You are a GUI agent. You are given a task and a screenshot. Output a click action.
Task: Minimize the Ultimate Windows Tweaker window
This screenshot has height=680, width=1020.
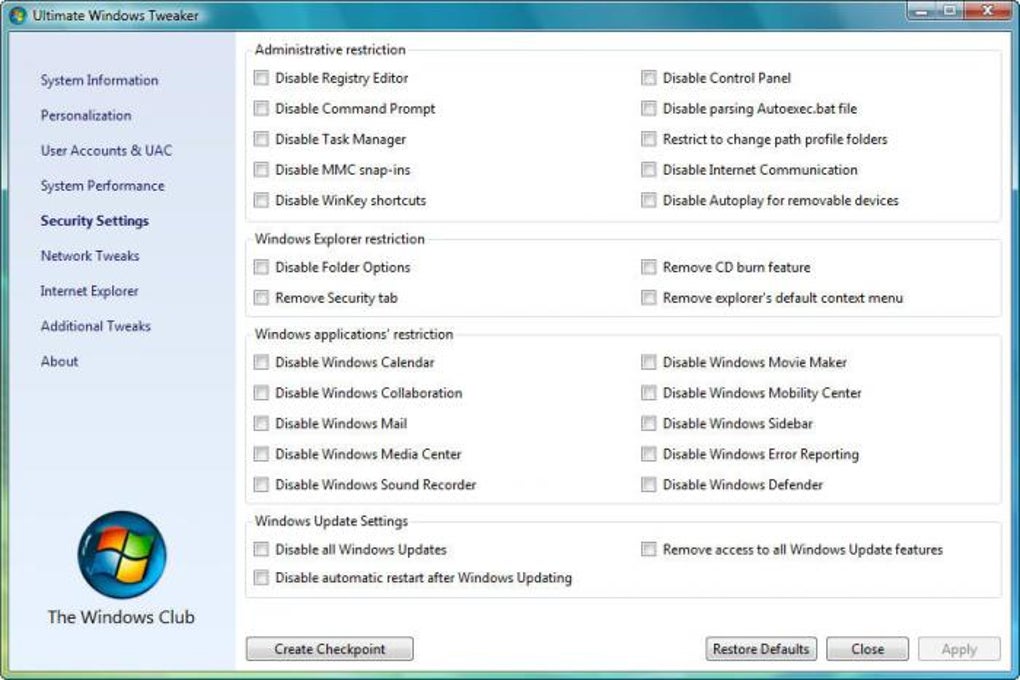[x=921, y=11]
